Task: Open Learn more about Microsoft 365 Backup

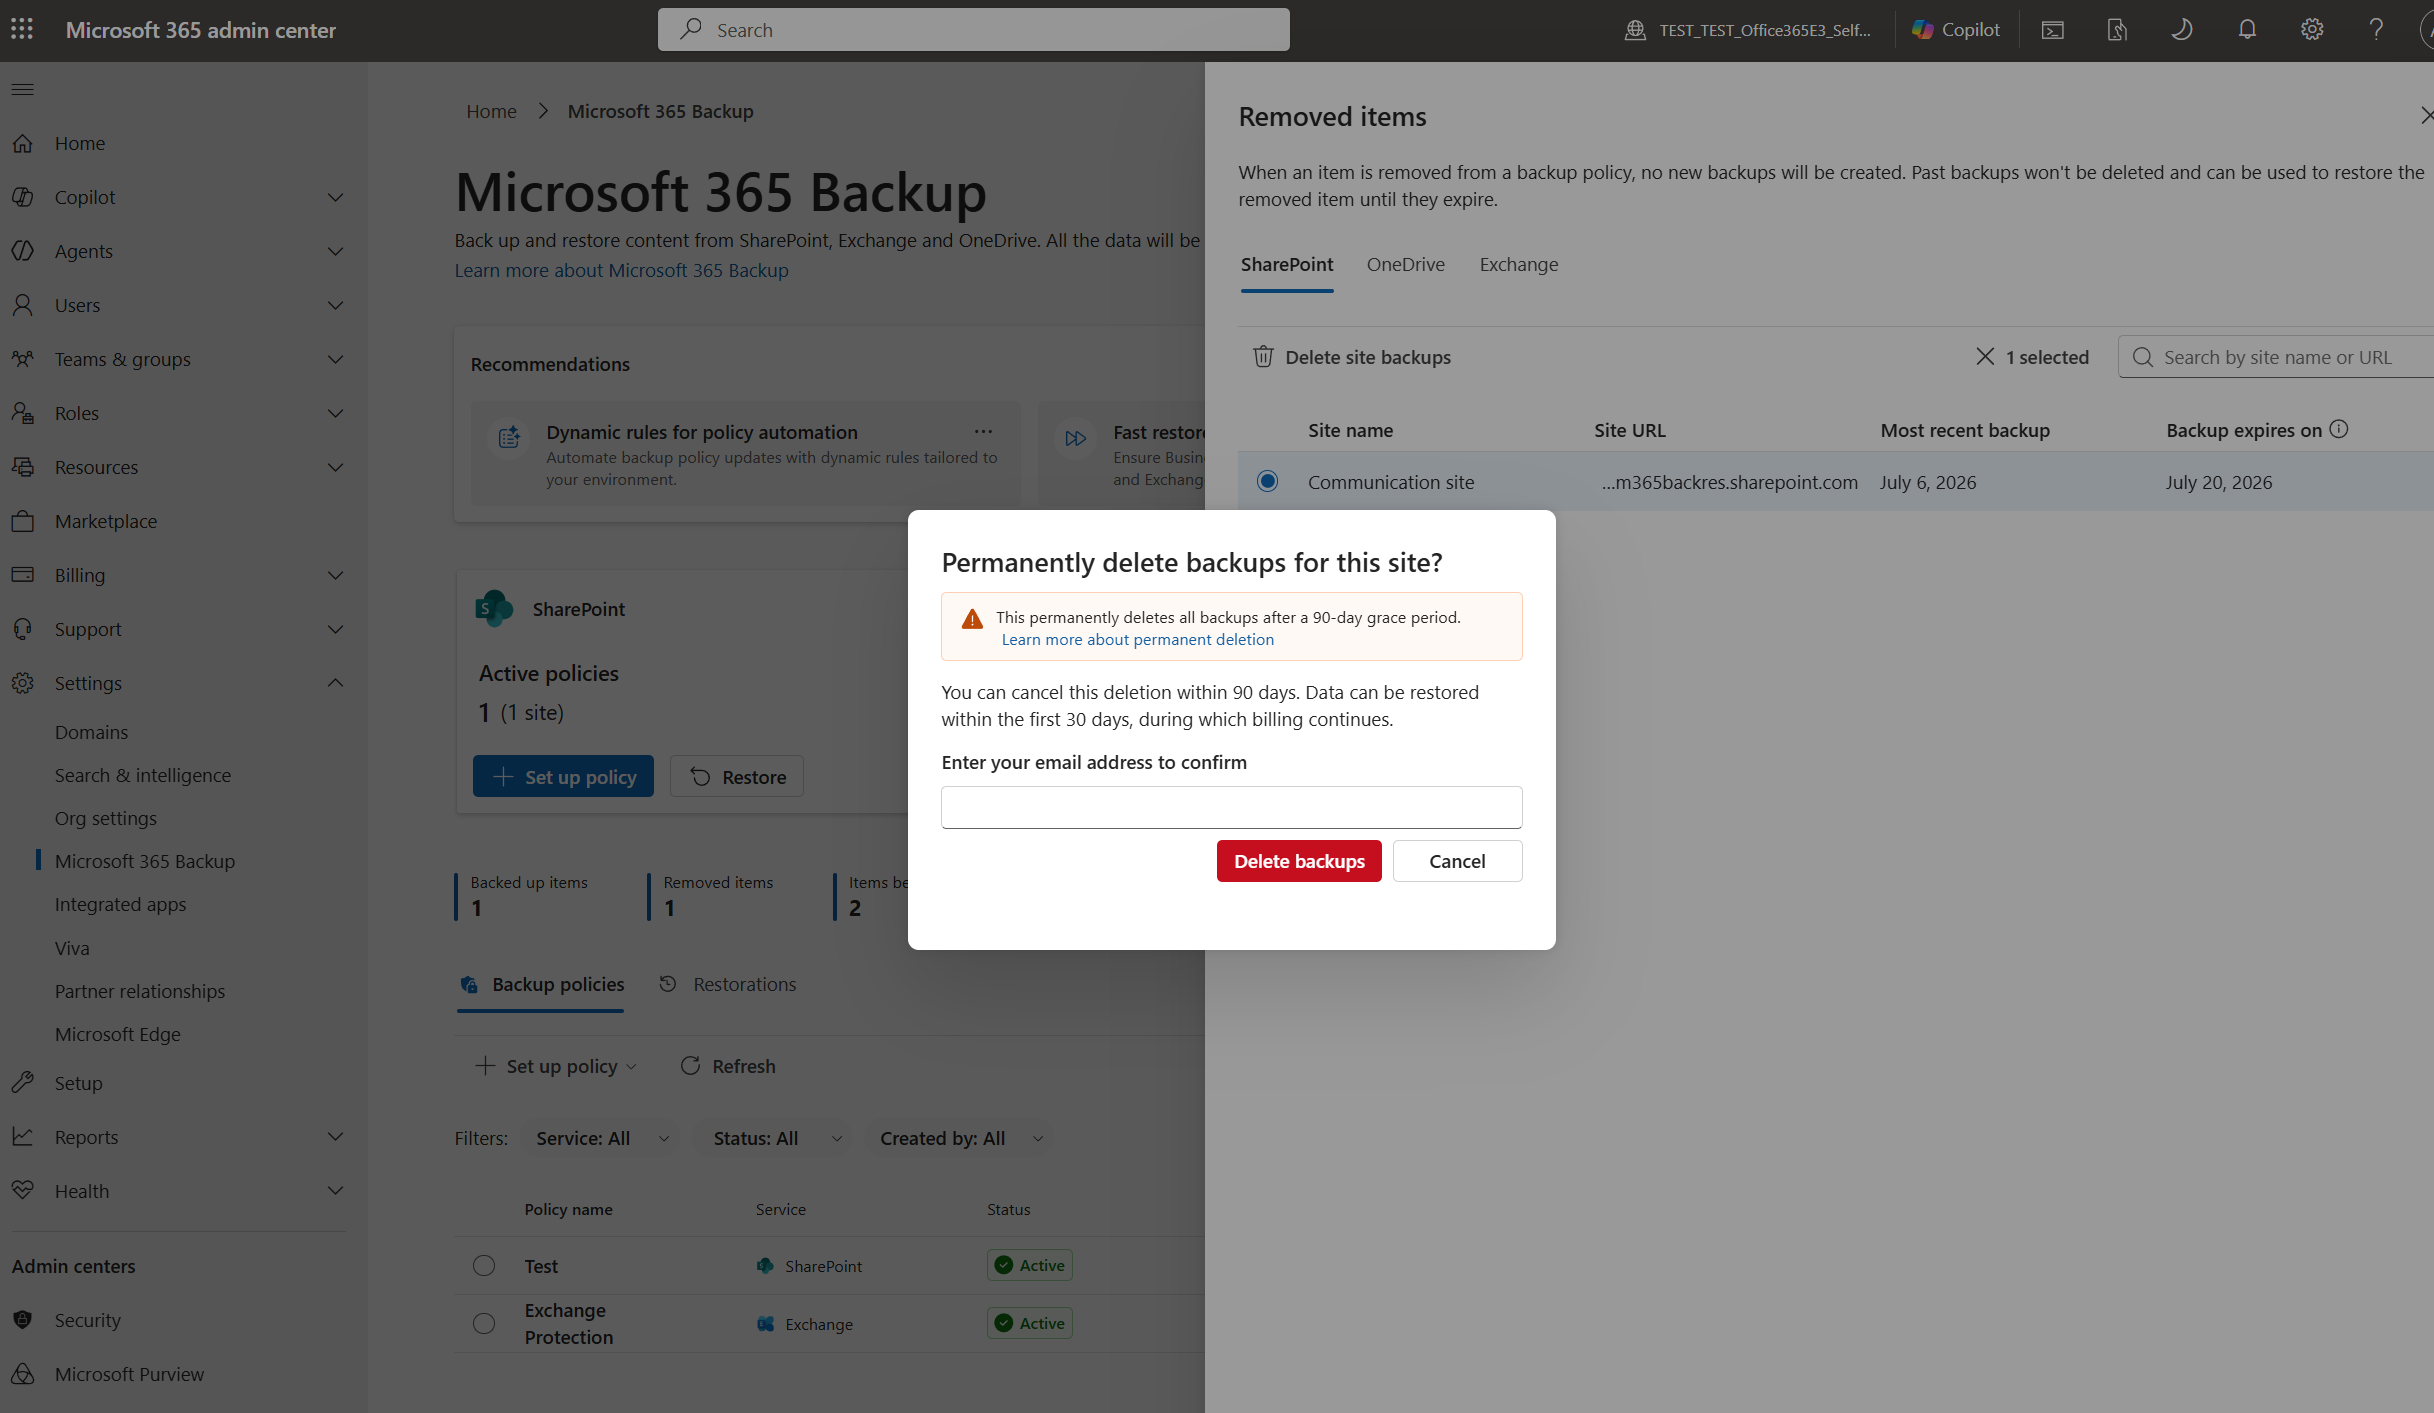Action: [622, 271]
